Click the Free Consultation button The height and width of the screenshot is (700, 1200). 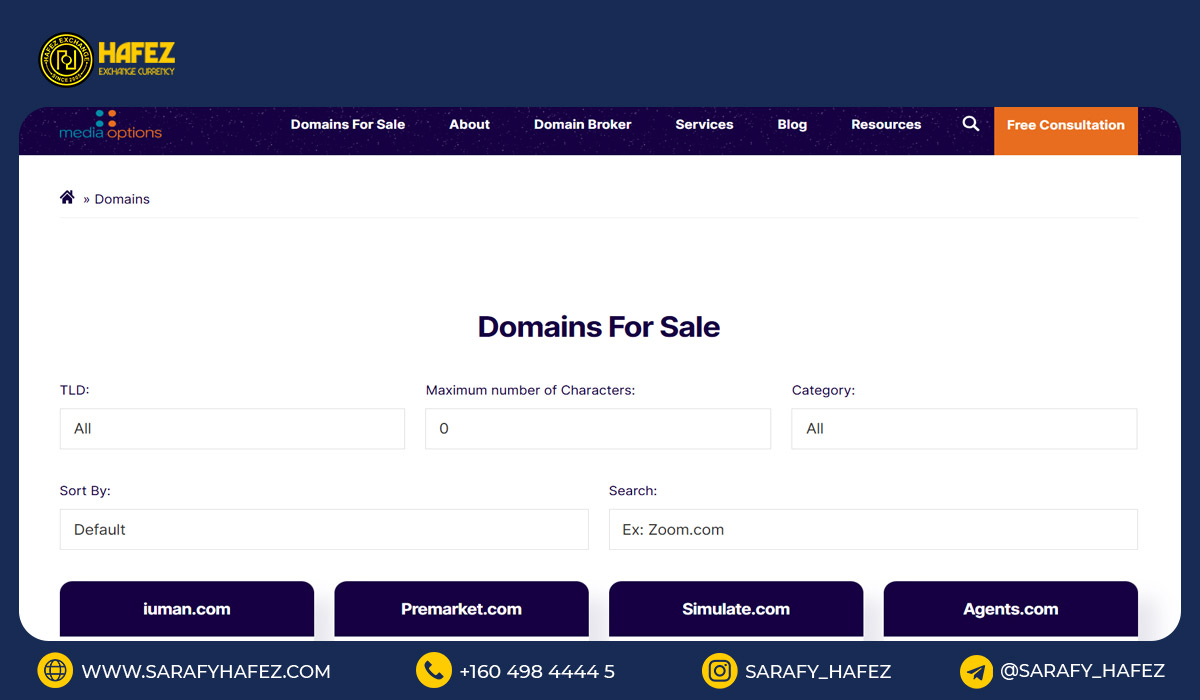[1065, 126]
